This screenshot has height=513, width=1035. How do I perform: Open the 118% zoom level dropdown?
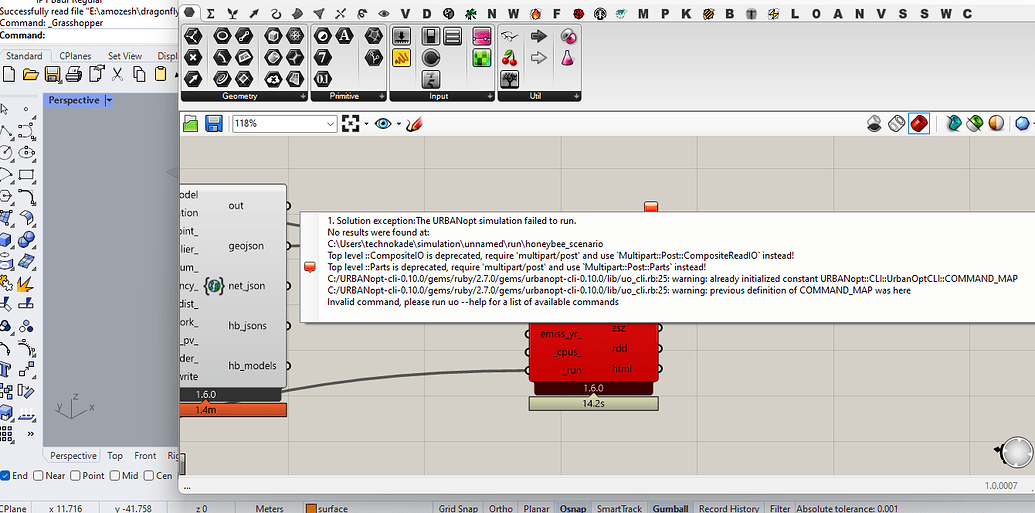click(x=331, y=123)
